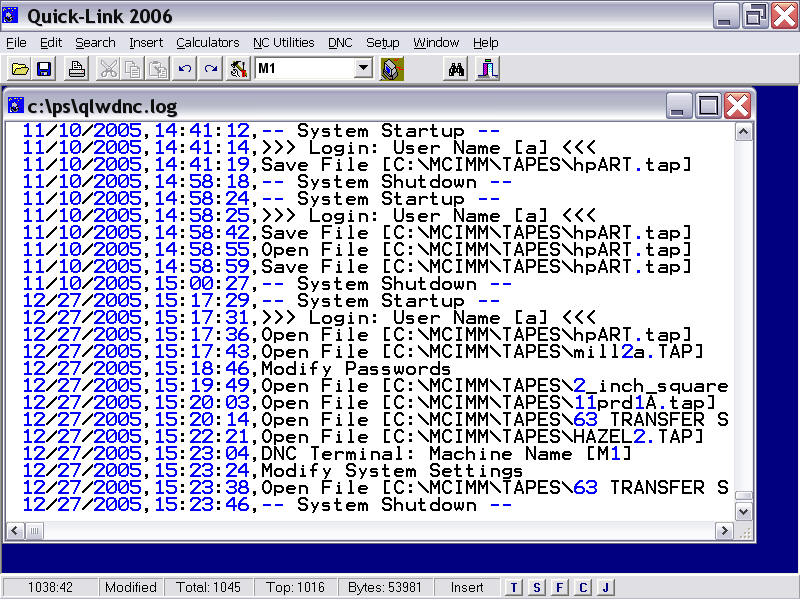This screenshot has width=800, height=600.
Task: Minimize the qlwdnc.log document window
Action: (x=679, y=106)
